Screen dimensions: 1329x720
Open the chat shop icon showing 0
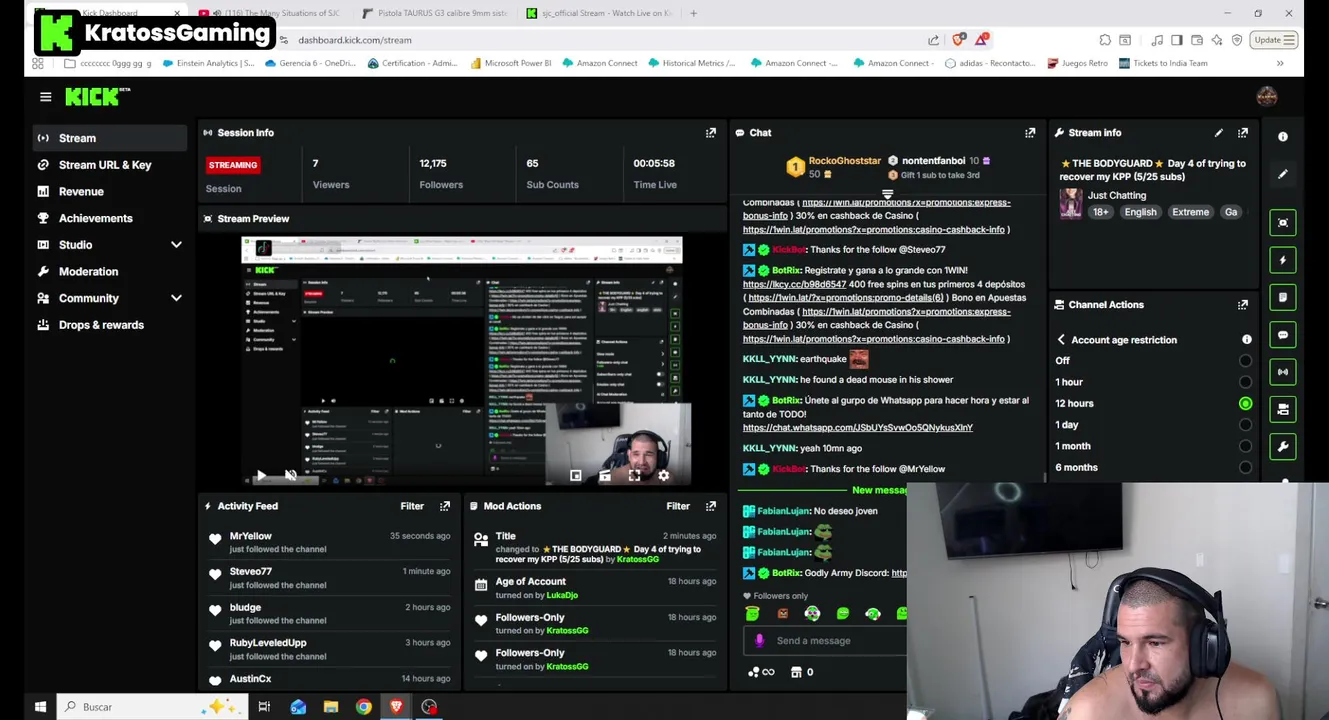pos(803,672)
